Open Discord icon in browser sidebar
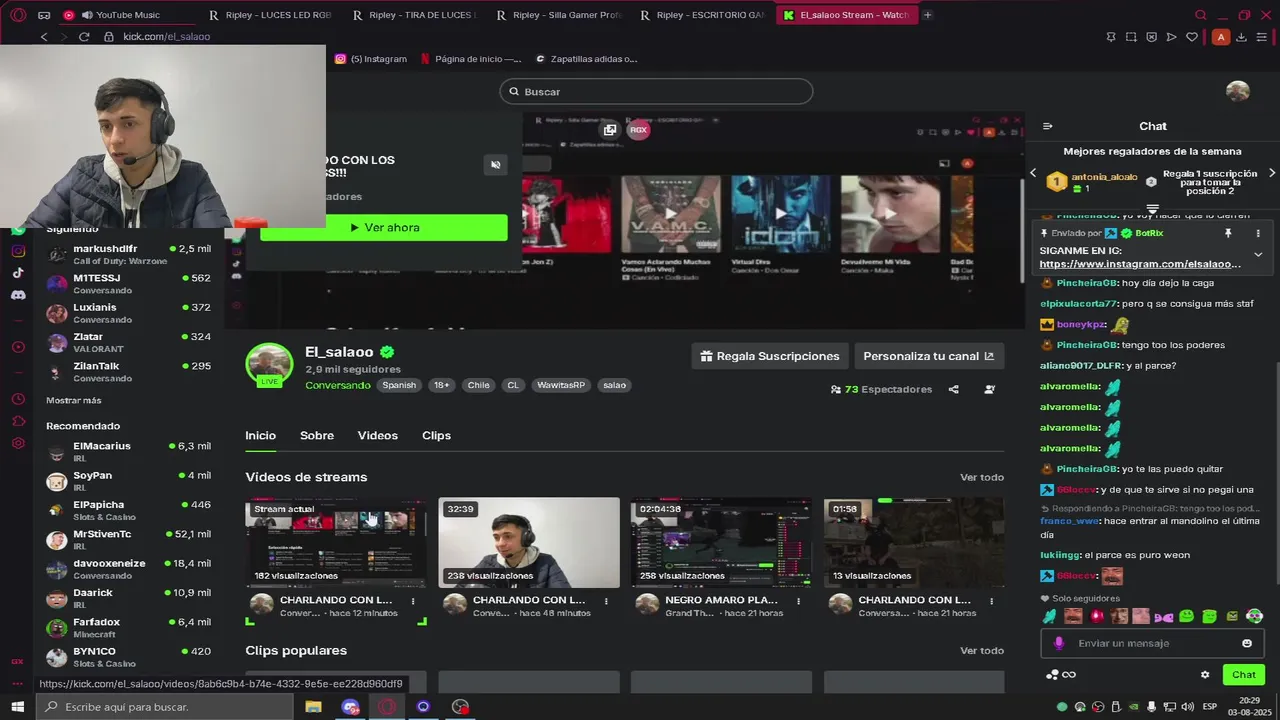Screen dimensions: 1280x720 (x=18, y=295)
